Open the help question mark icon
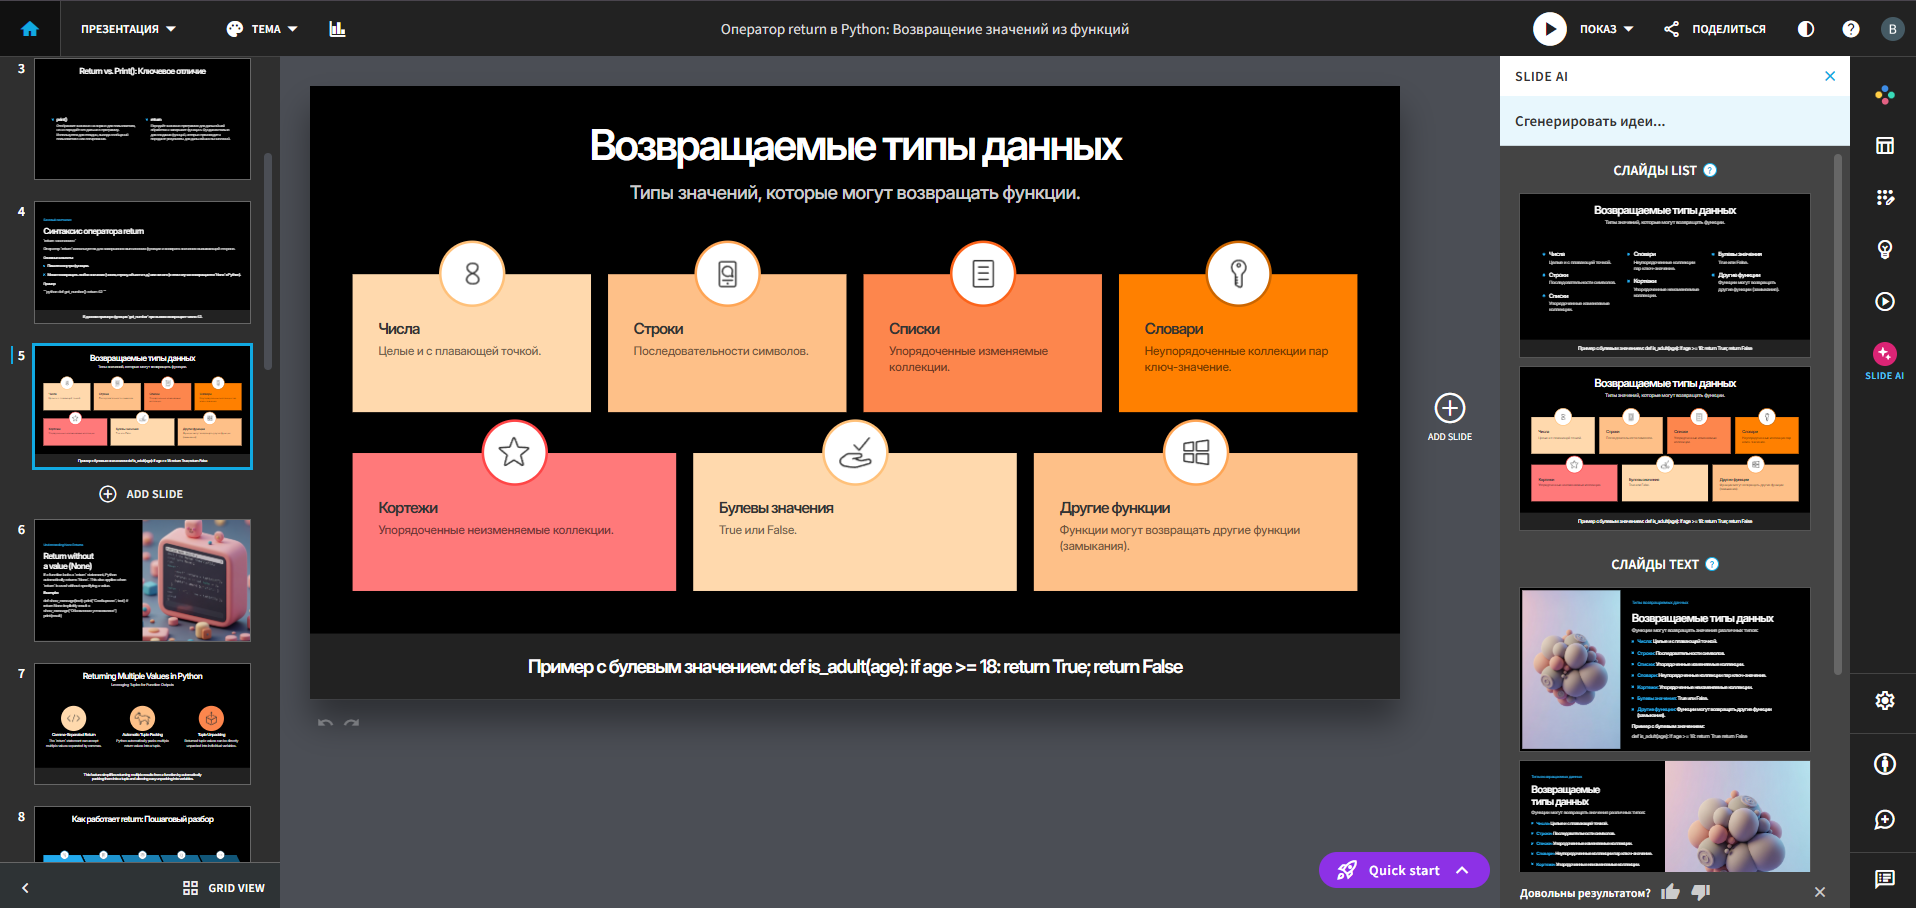Screen dimensions: 1916x908 (x=1849, y=29)
